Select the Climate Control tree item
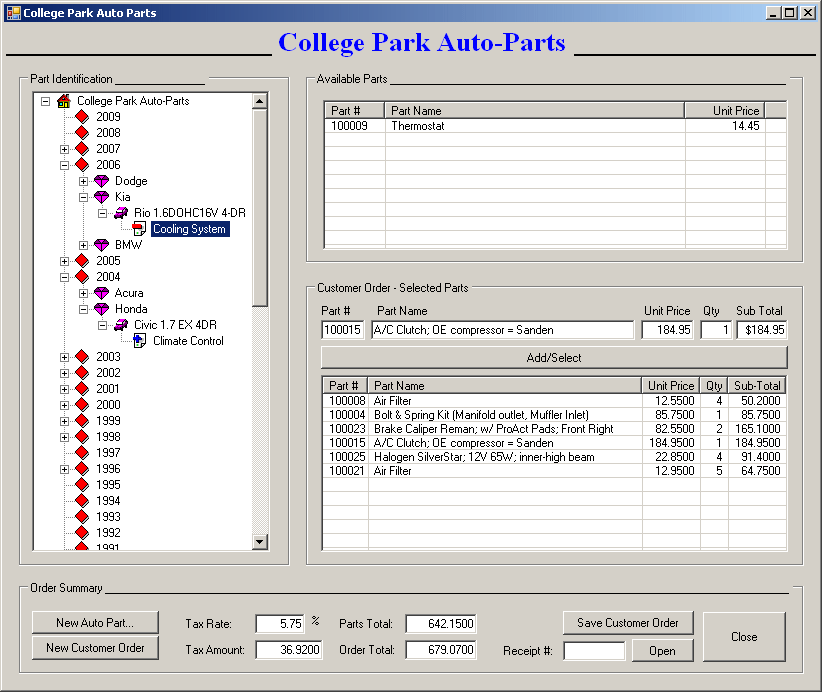The height and width of the screenshot is (692, 822). (188, 341)
